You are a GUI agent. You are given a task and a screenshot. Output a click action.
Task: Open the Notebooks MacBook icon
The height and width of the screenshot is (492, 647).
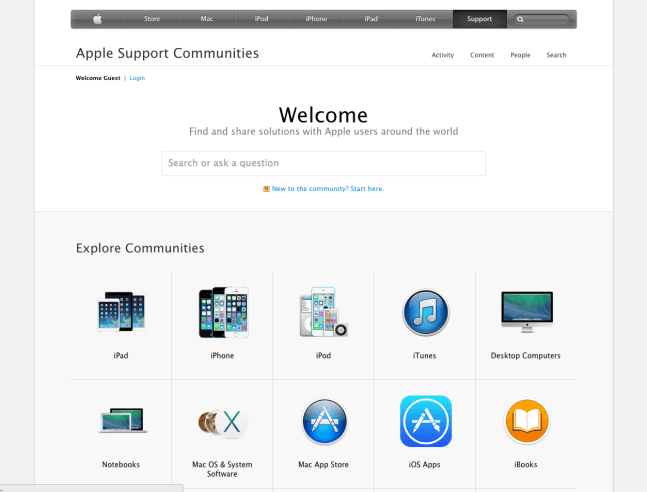click(123, 420)
